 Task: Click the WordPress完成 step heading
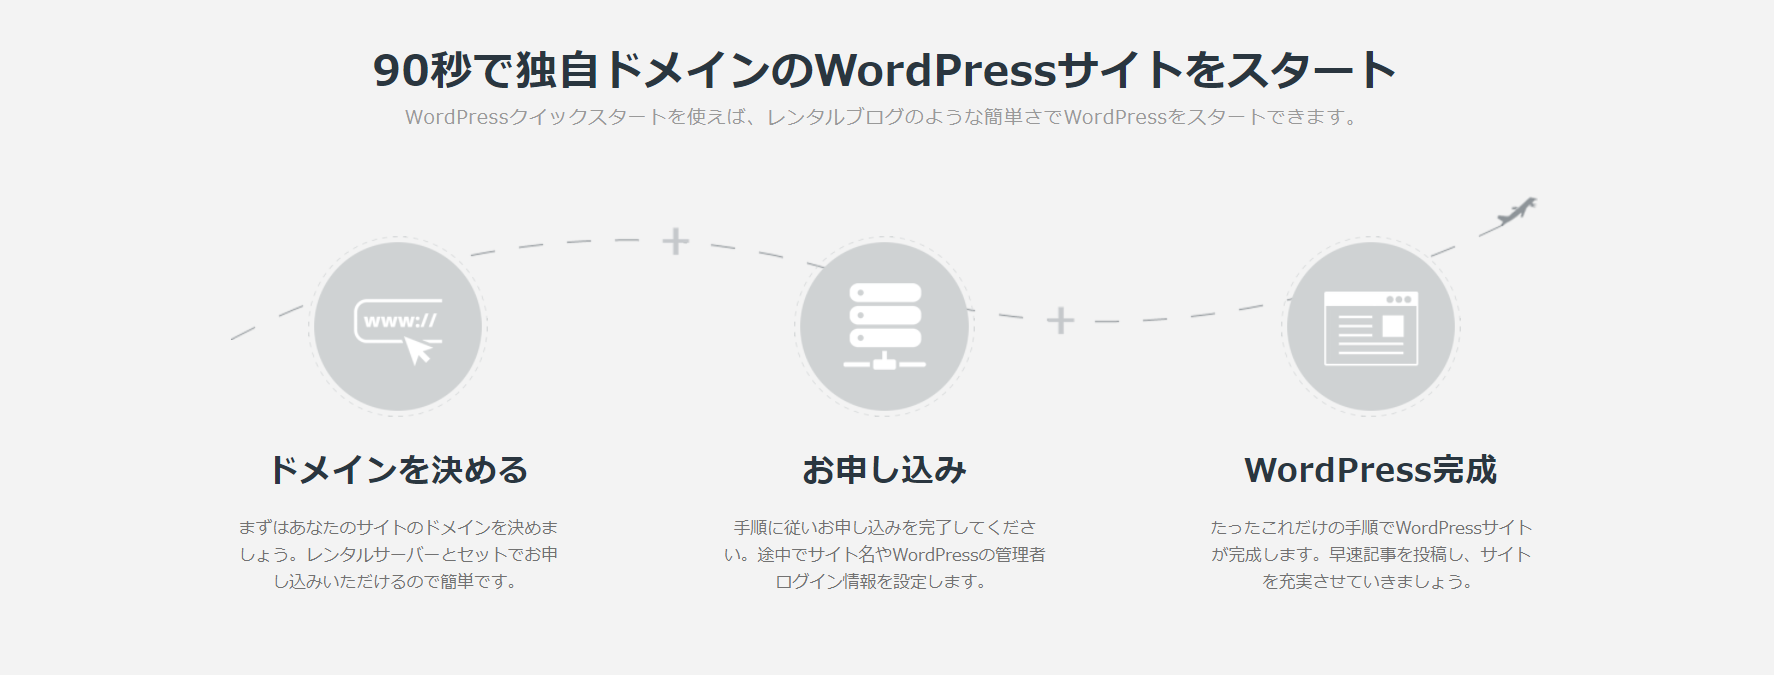(x=1371, y=470)
